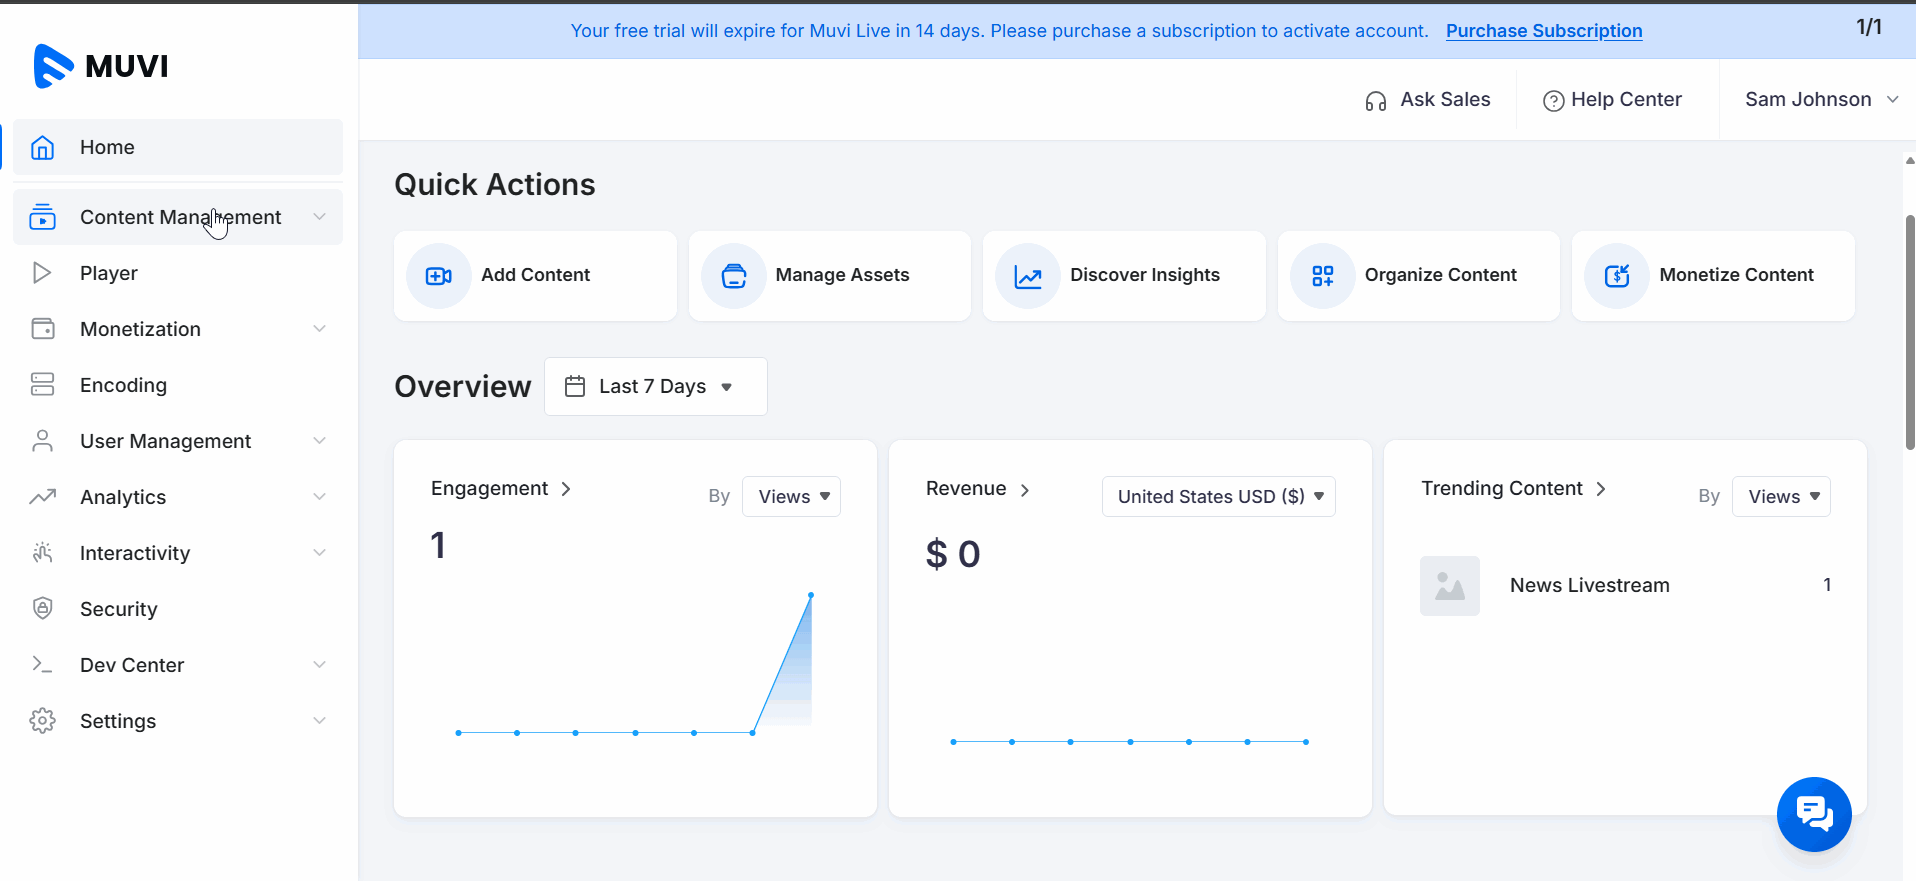Change the United States USD currency dropdown
This screenshot has height=881, width=1916.
pyautogui.click(x=1218, y=497)
